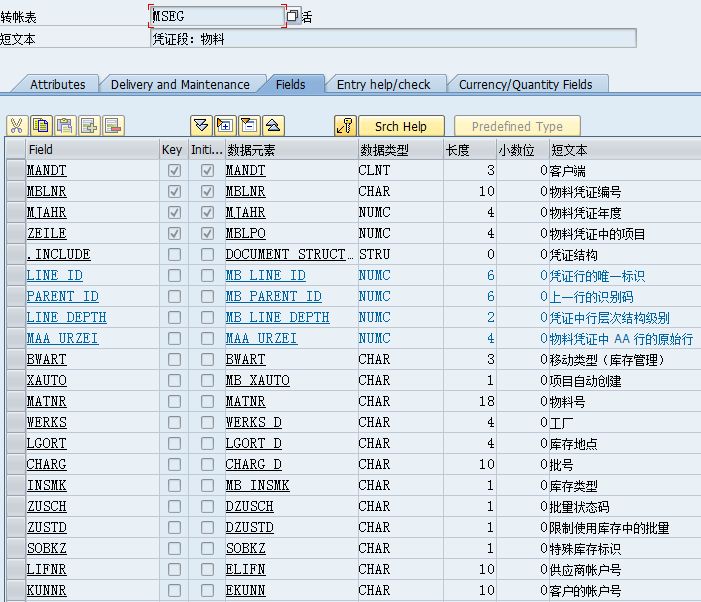The height and width of the screenshot is (602, 701).
Task: Click the 数据类型 column header
Action: coord(401,149)
